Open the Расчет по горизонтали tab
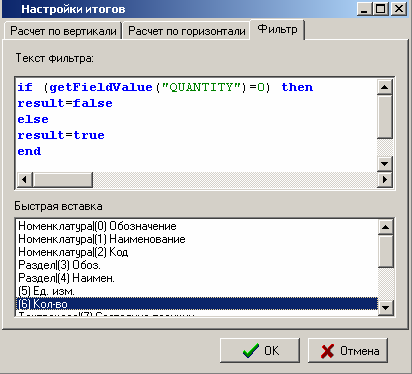Viewport: 412px width, 374px height. (186, 31)
